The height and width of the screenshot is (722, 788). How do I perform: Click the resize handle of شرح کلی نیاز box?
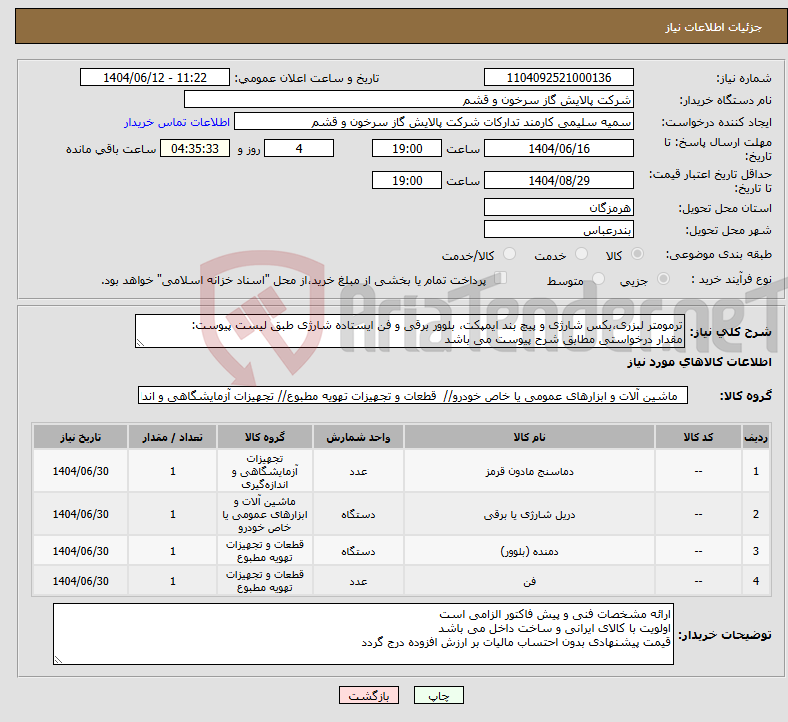click(x=140, y=343)
